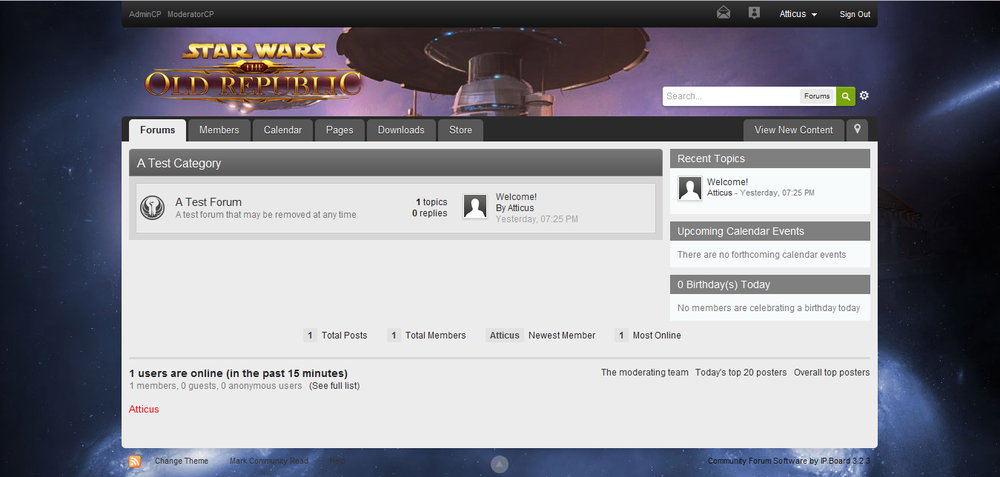Open the messenger envelope icon
The image size is (1000, 477).
(723, 13)
